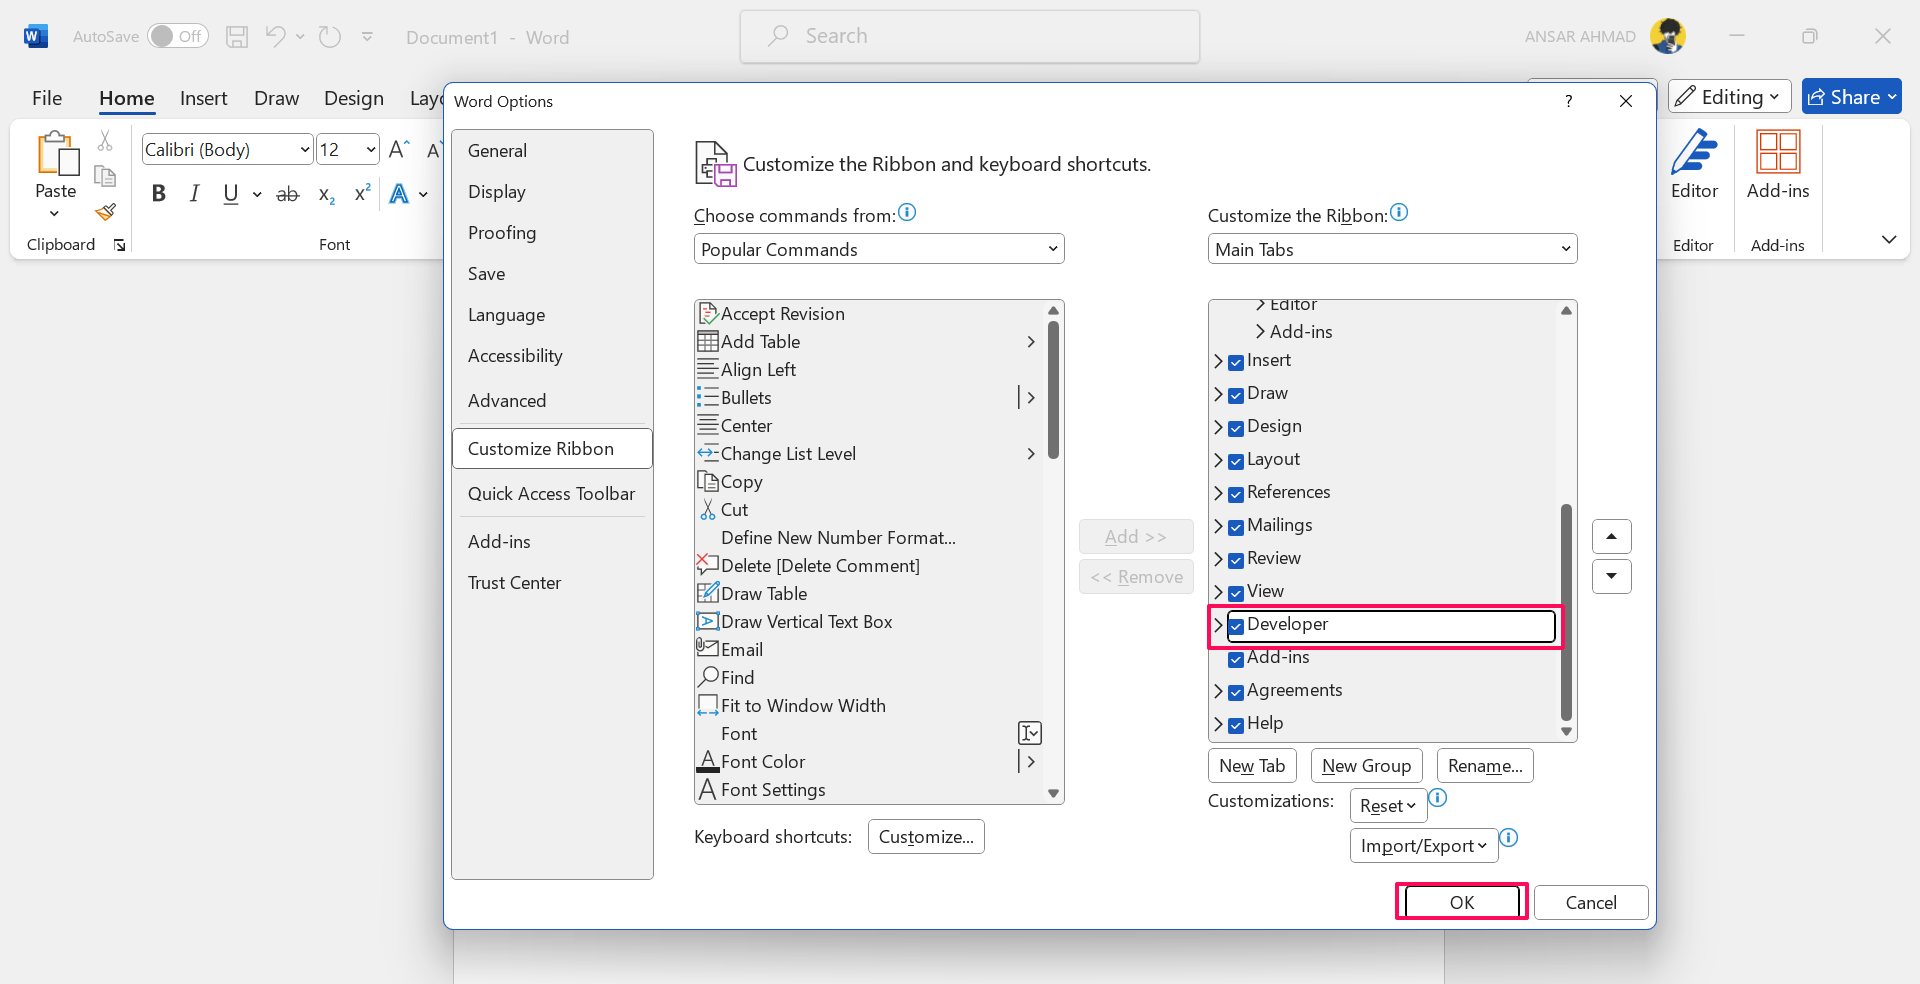Uncheck the Draw tab checkbox

tap(1236, 395)
